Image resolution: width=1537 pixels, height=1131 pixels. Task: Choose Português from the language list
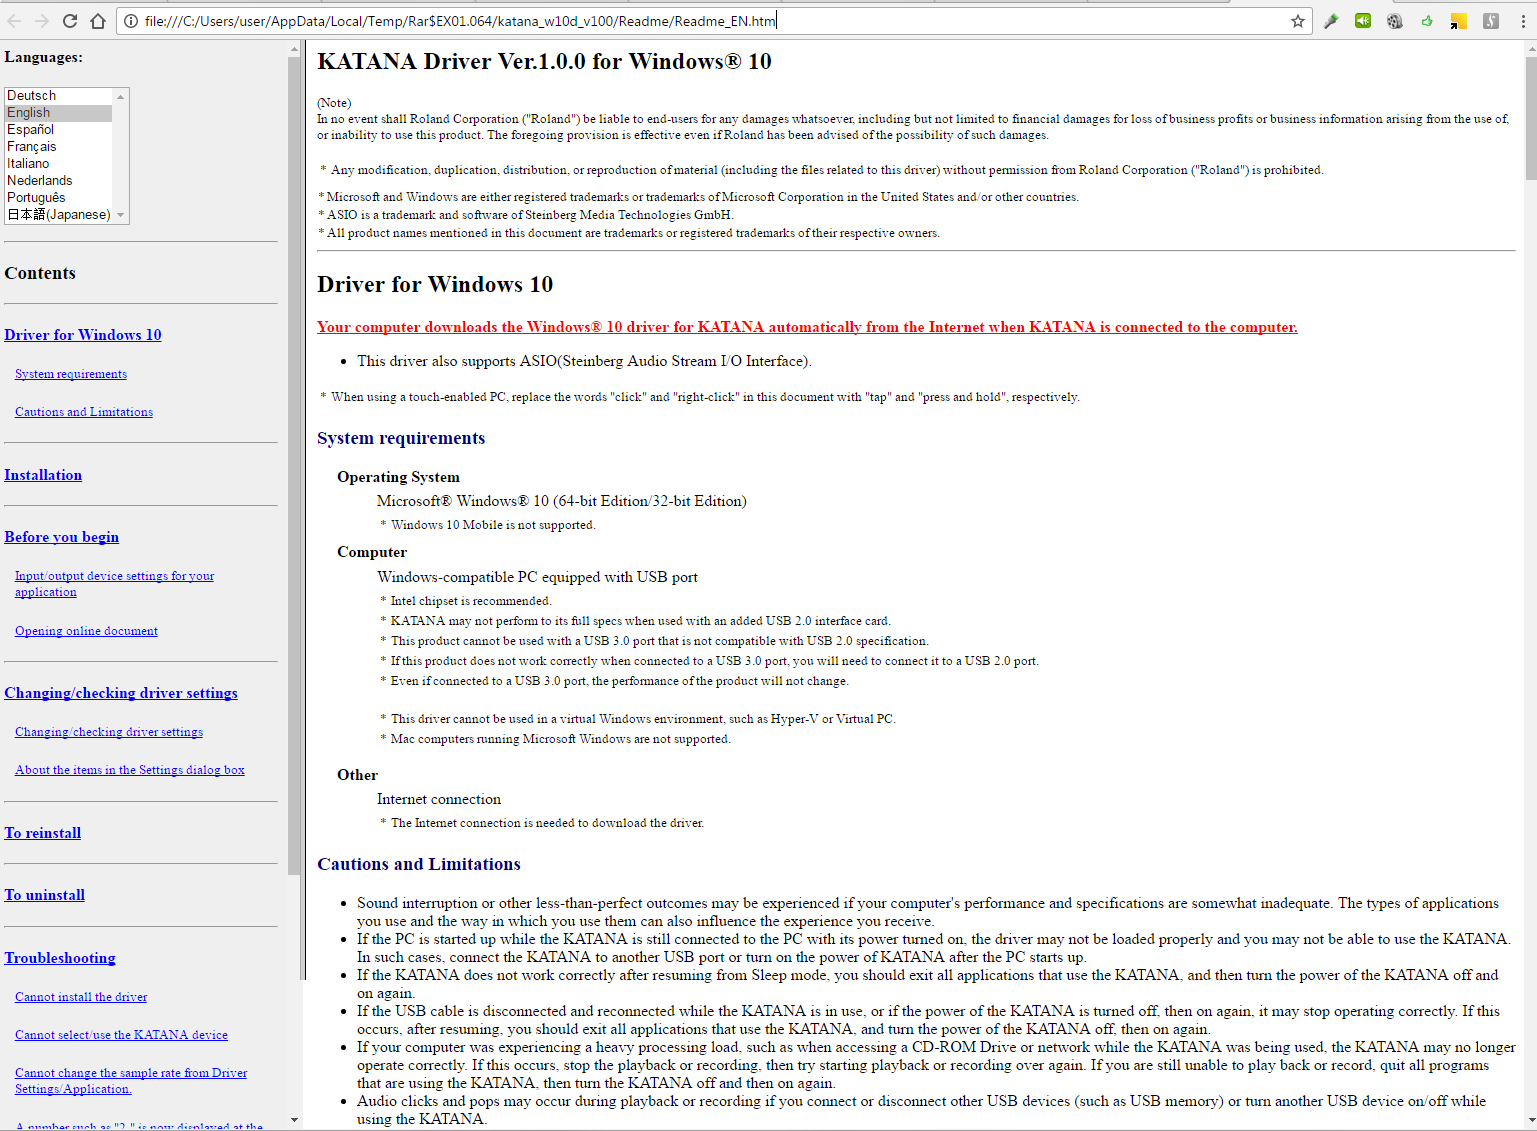pyautogui.click(x=59, y=197)
